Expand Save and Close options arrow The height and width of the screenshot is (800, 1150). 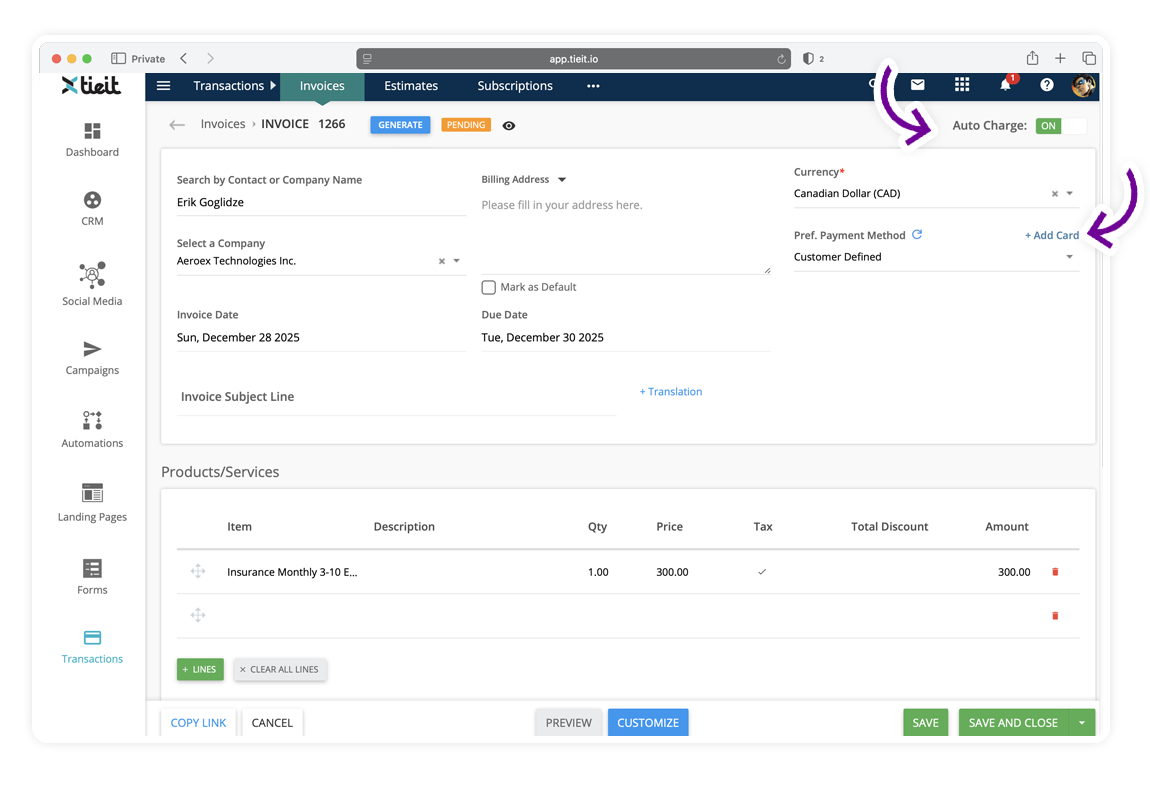coord(1082,722)
